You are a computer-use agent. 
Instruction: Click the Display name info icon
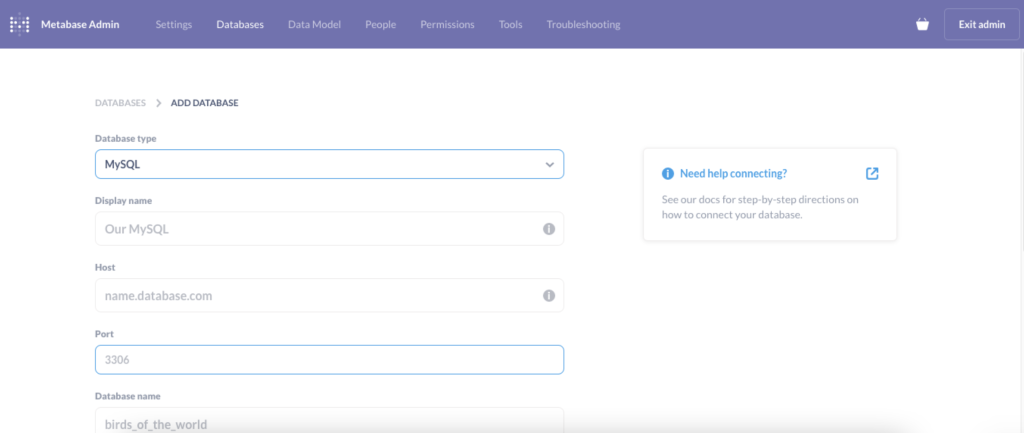[549, 229]
